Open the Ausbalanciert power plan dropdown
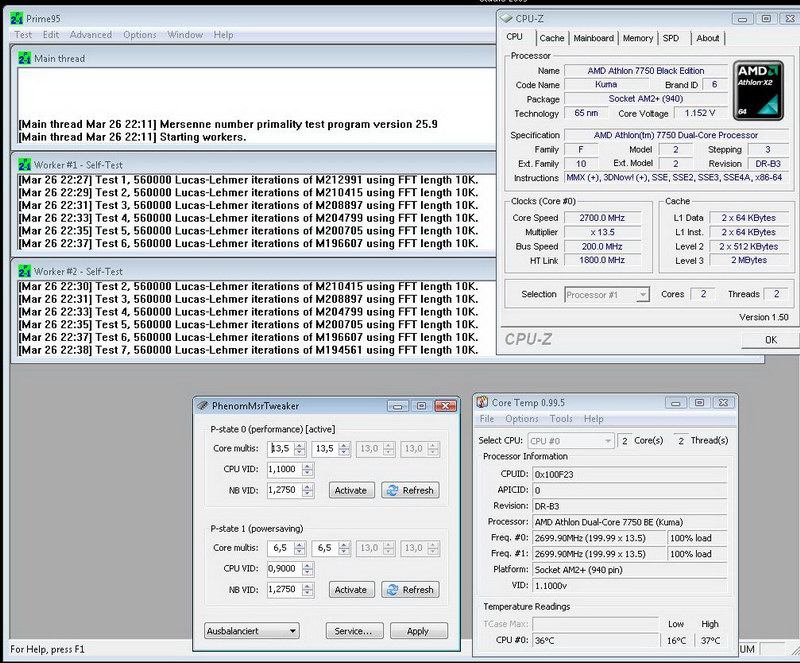800x663 pixels. (x=252, y=631)
